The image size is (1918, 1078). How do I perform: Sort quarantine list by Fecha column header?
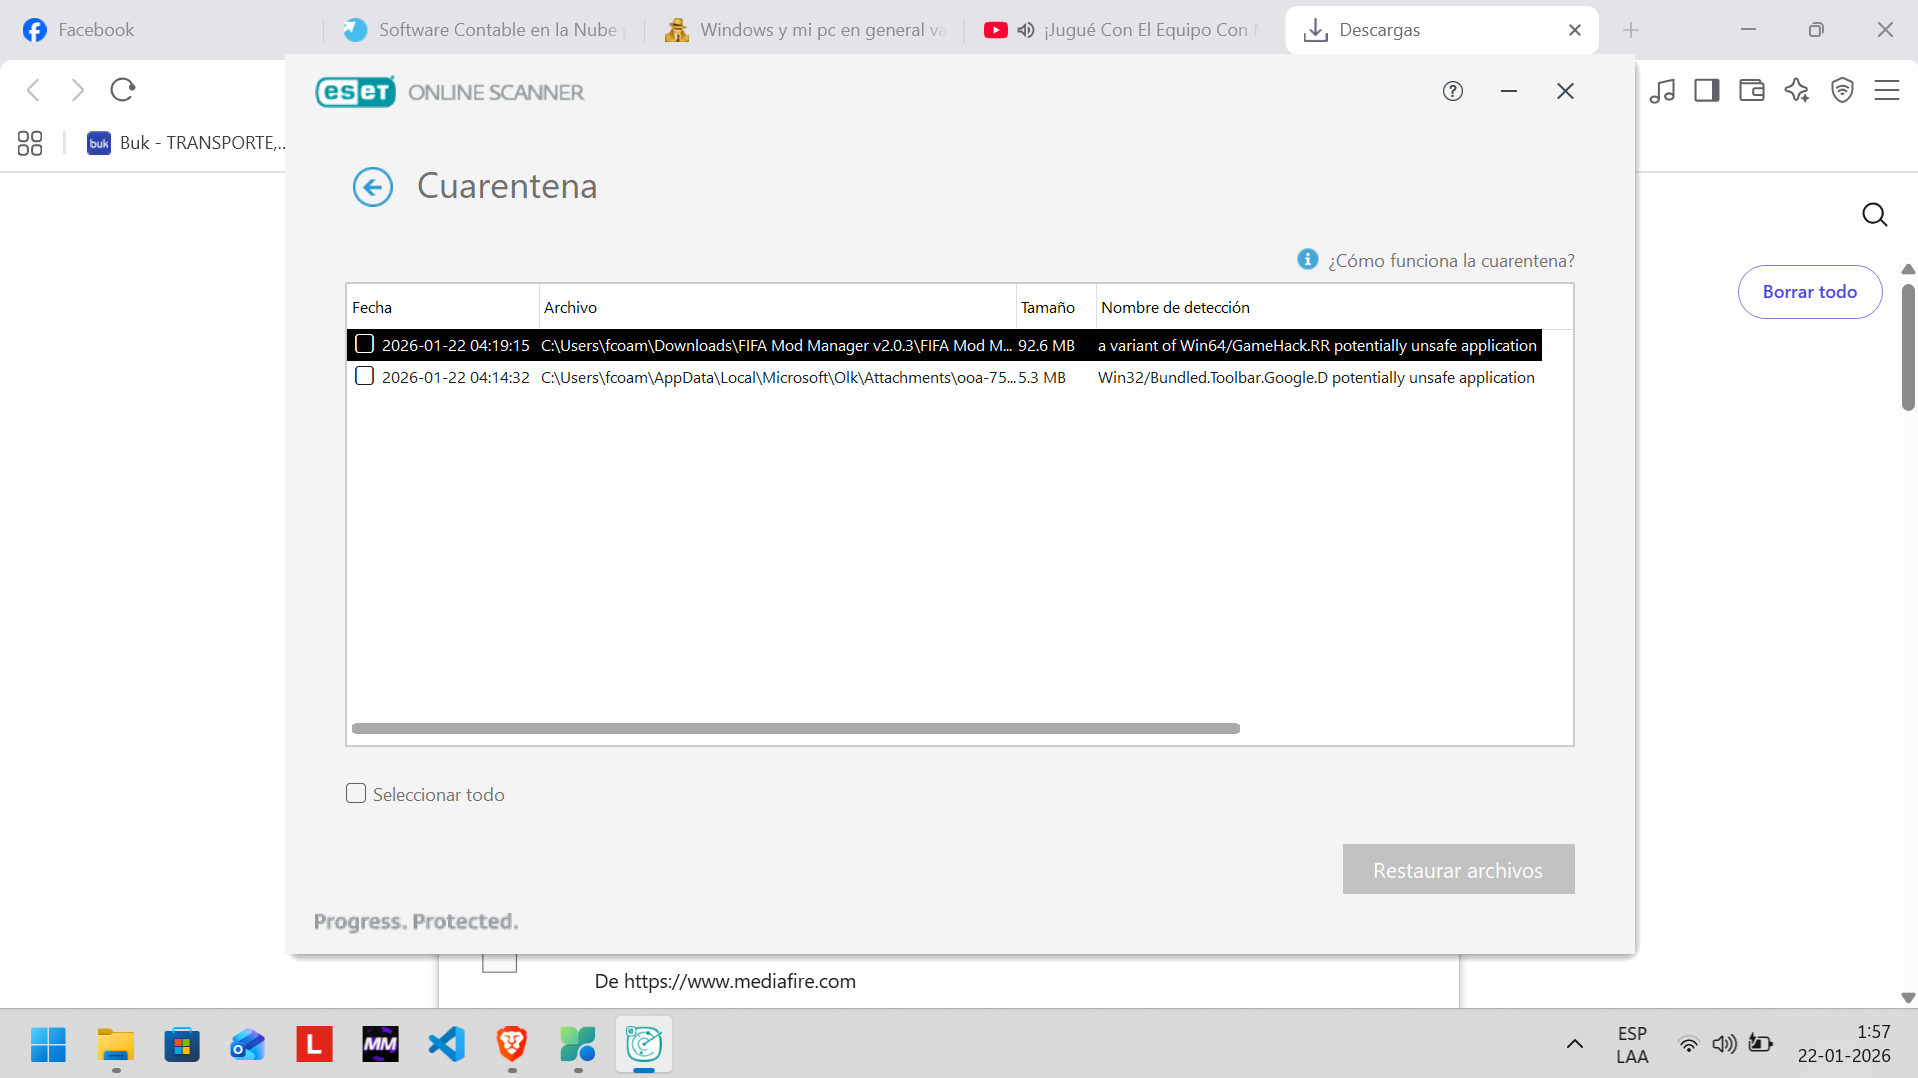[441, 307]
